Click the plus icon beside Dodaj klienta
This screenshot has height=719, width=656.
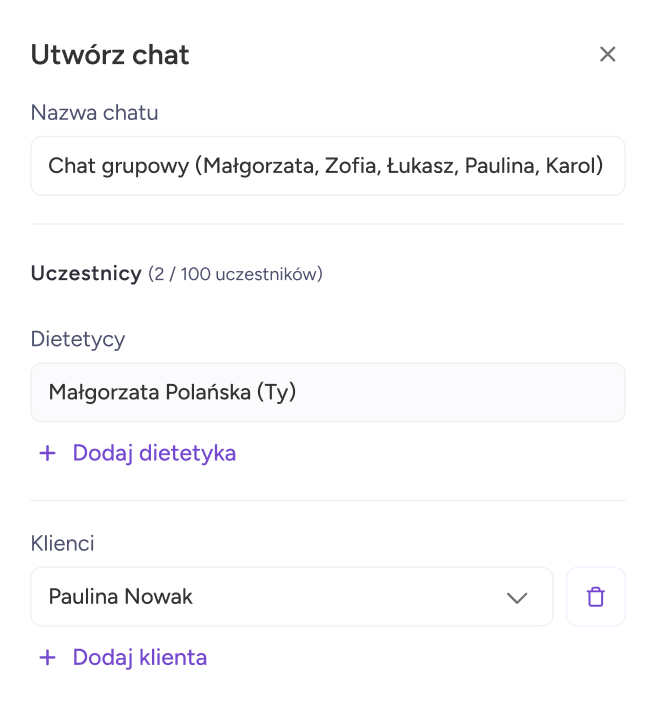click(x=47, y=657)
